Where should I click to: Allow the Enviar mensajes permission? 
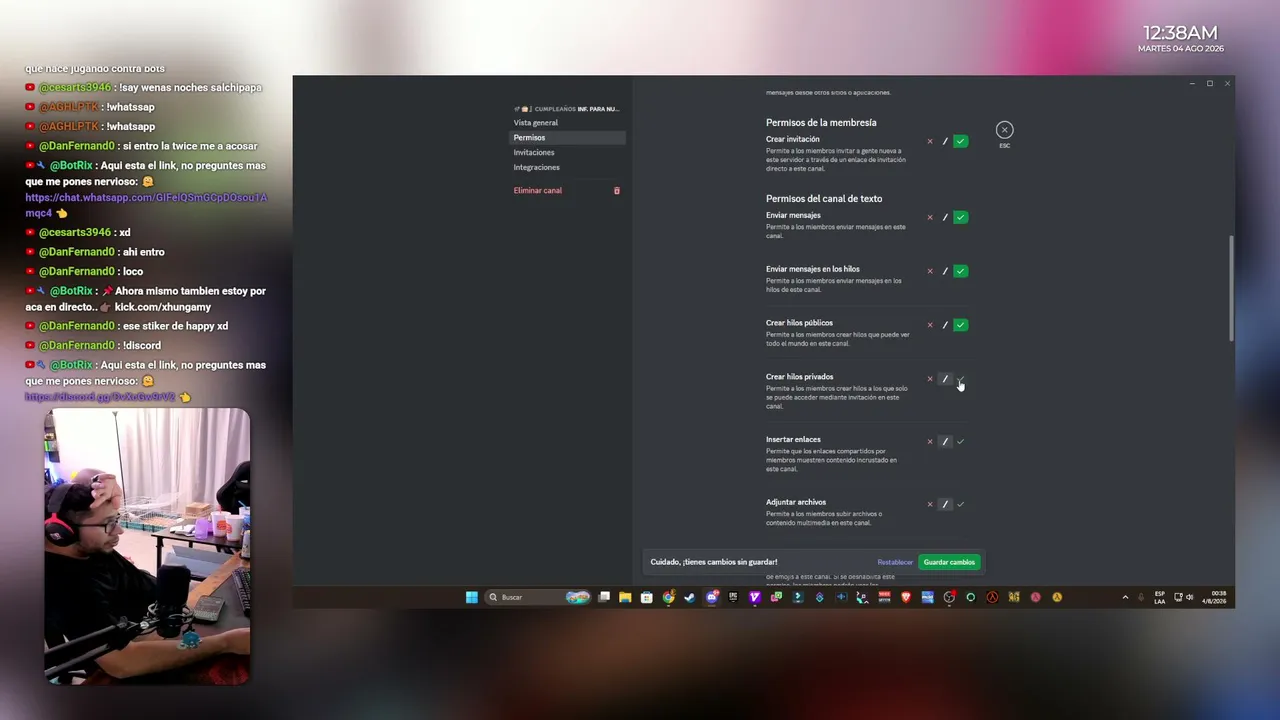pos(960,217)
